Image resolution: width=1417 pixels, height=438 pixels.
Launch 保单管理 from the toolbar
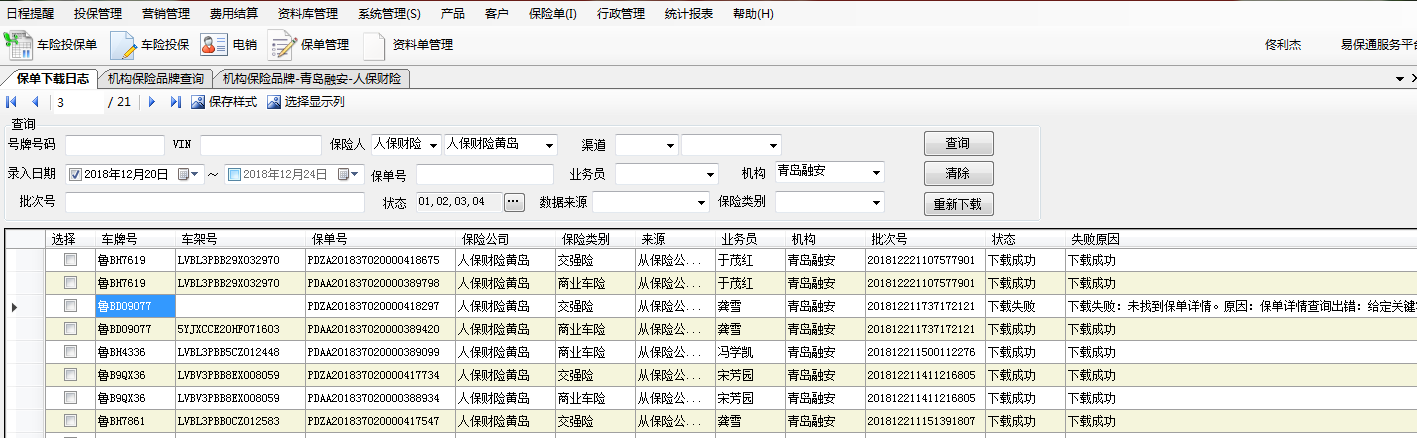[308, 45]
